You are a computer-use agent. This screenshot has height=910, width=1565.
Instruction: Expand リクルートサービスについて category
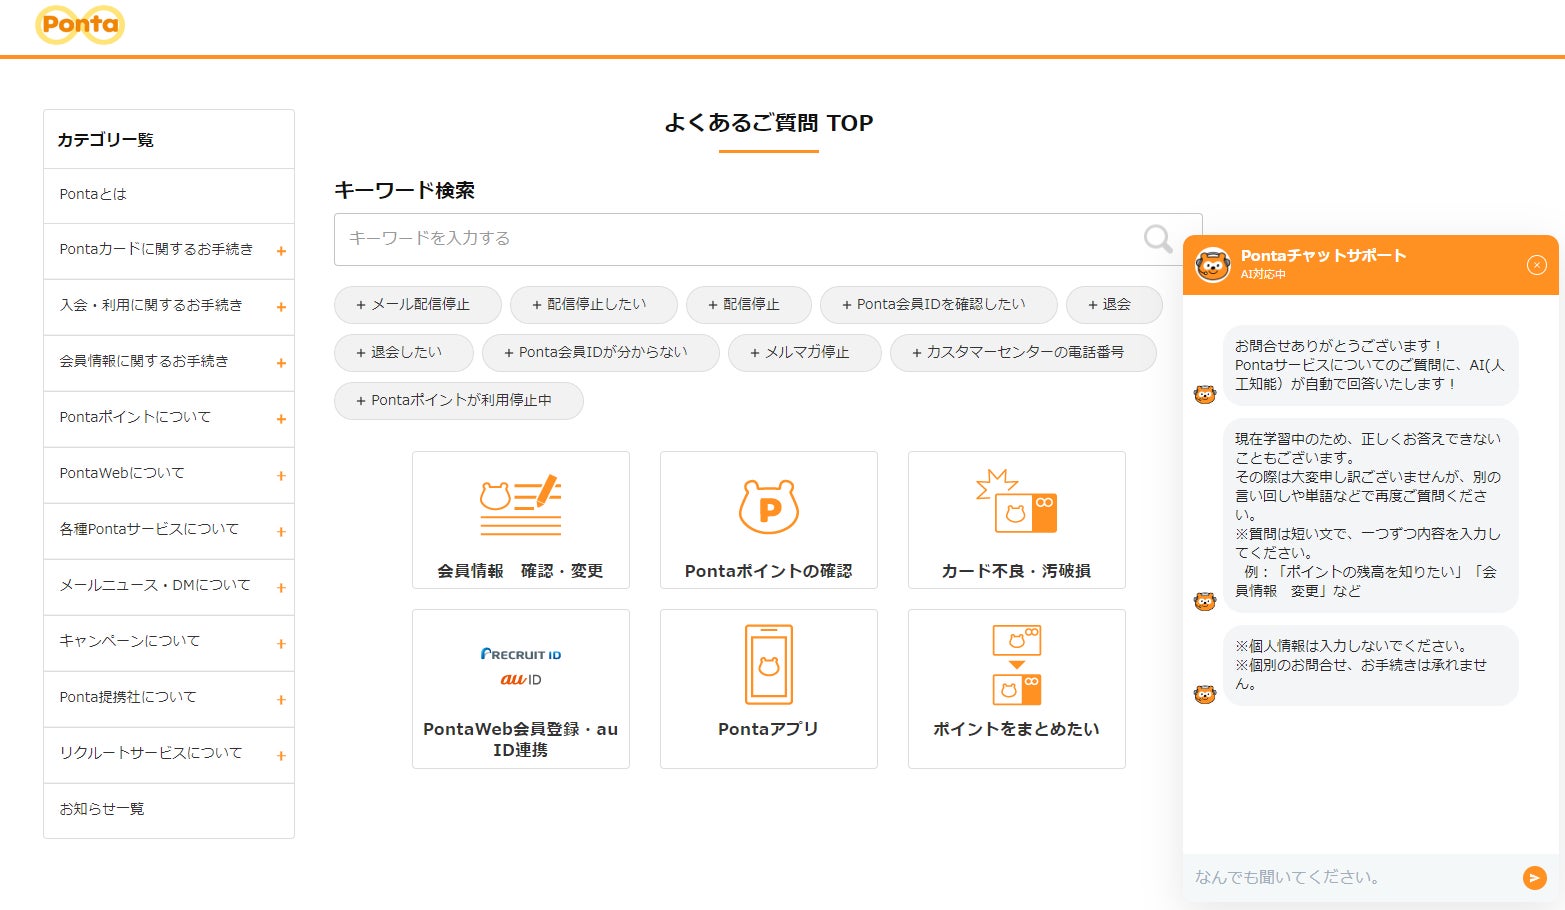click(x=168, y=754)
